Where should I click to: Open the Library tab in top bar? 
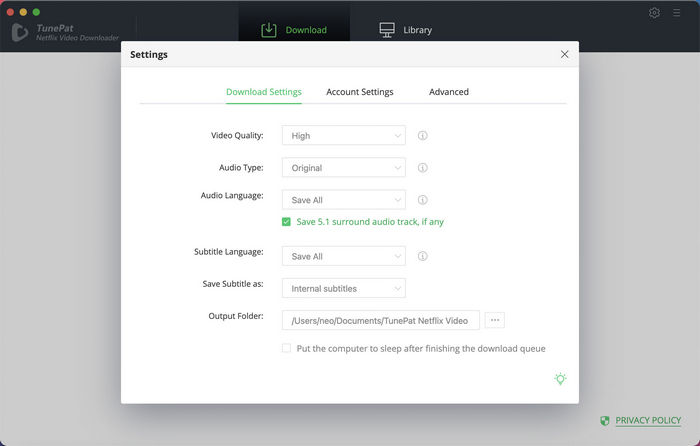tap(405, 30)
